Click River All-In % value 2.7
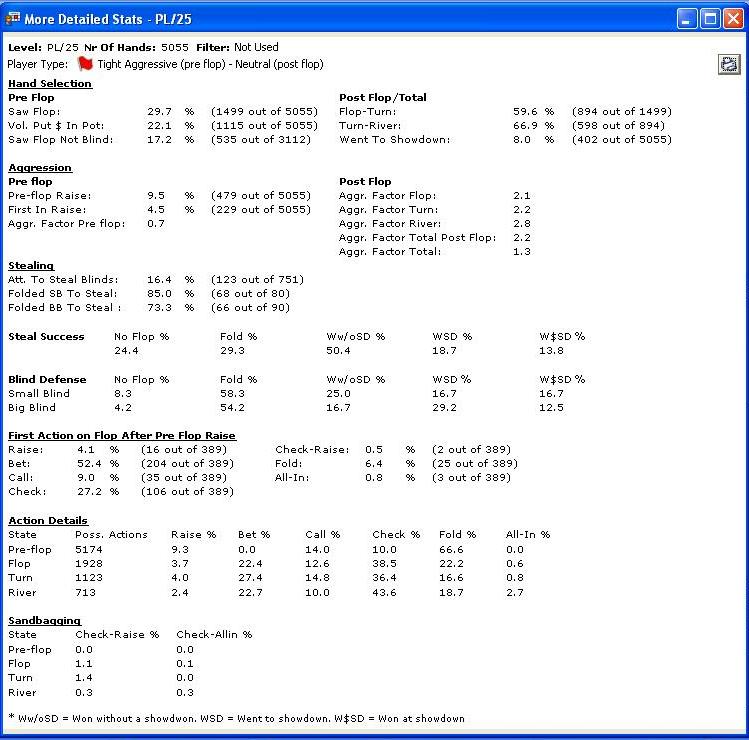 point(514,592)
